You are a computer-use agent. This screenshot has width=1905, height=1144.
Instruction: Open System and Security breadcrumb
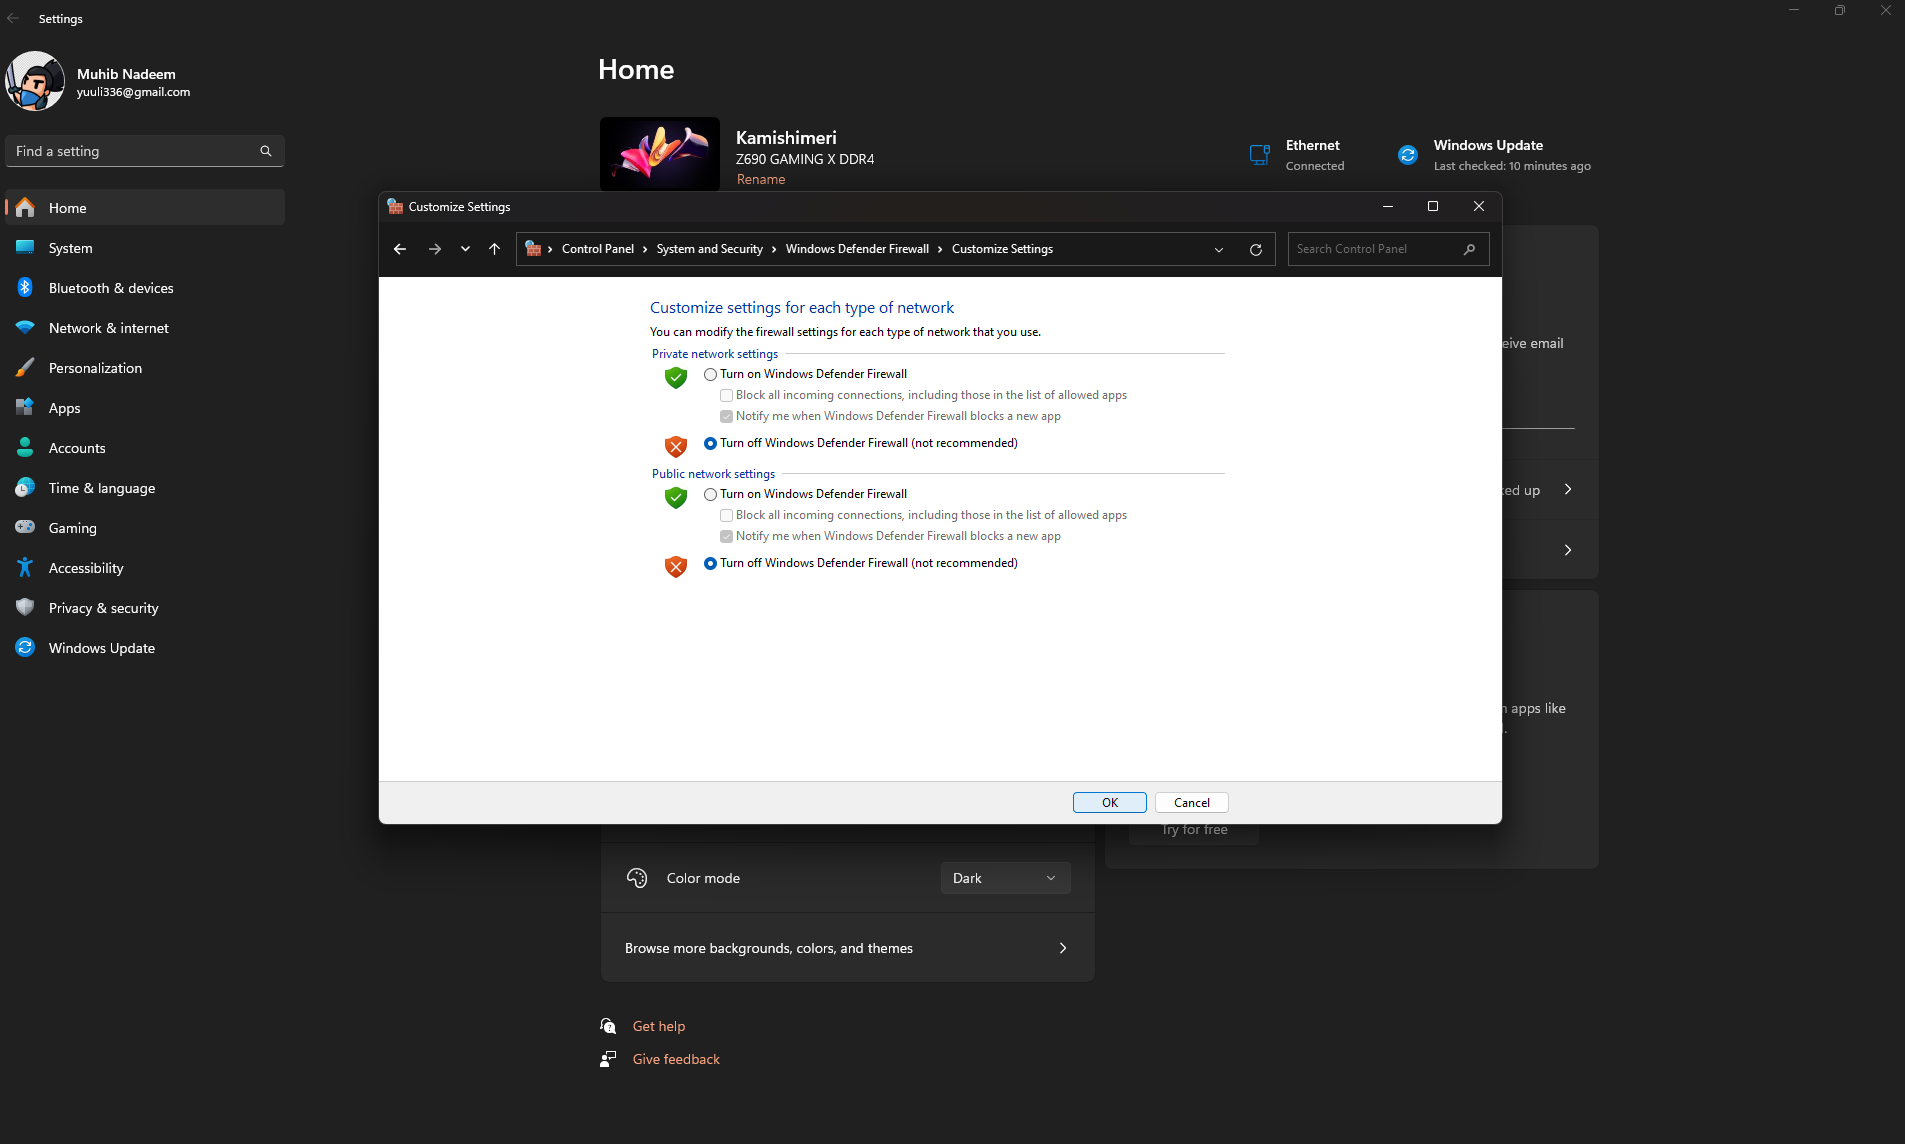click(710, 249)
